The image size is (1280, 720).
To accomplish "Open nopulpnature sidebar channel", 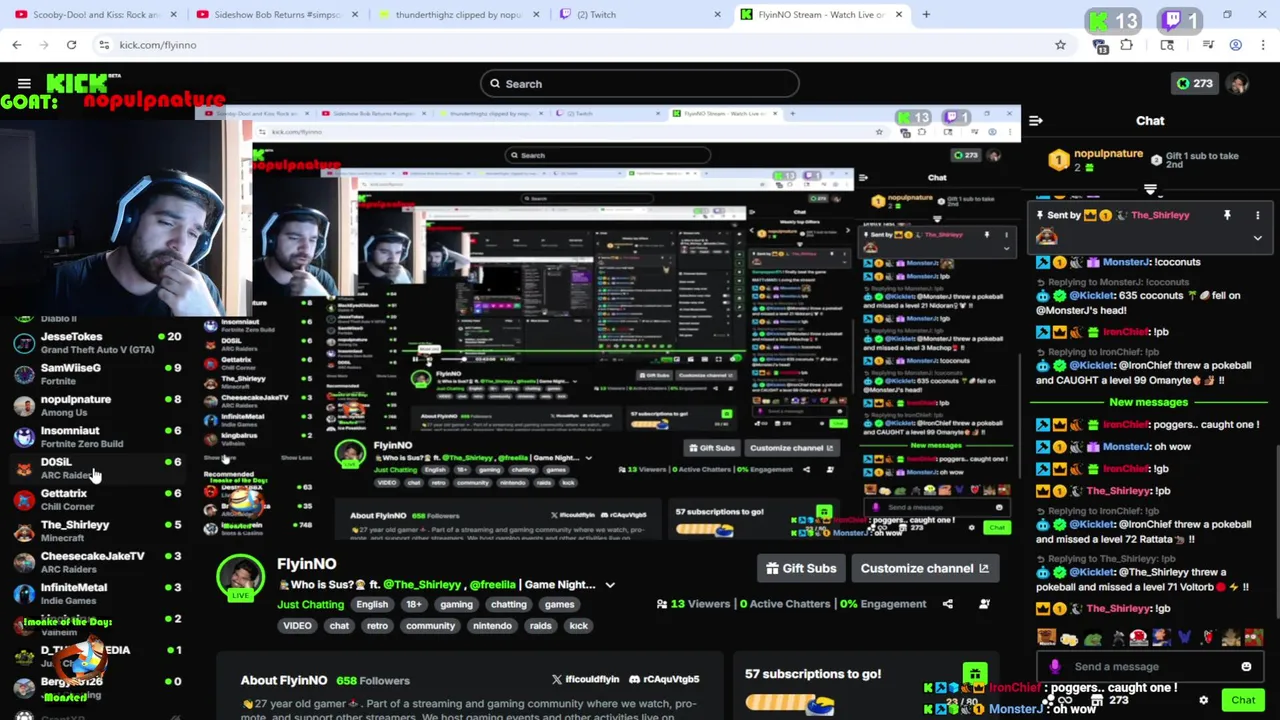I will (x=96, y=405).
